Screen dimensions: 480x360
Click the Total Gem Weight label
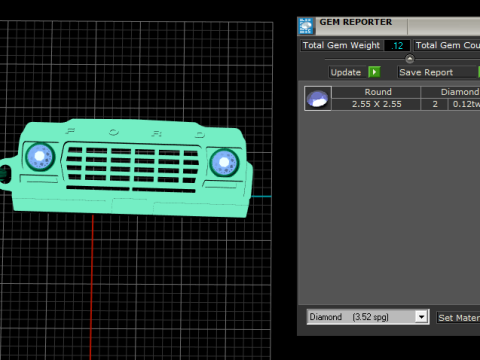[x=341, y=45]
